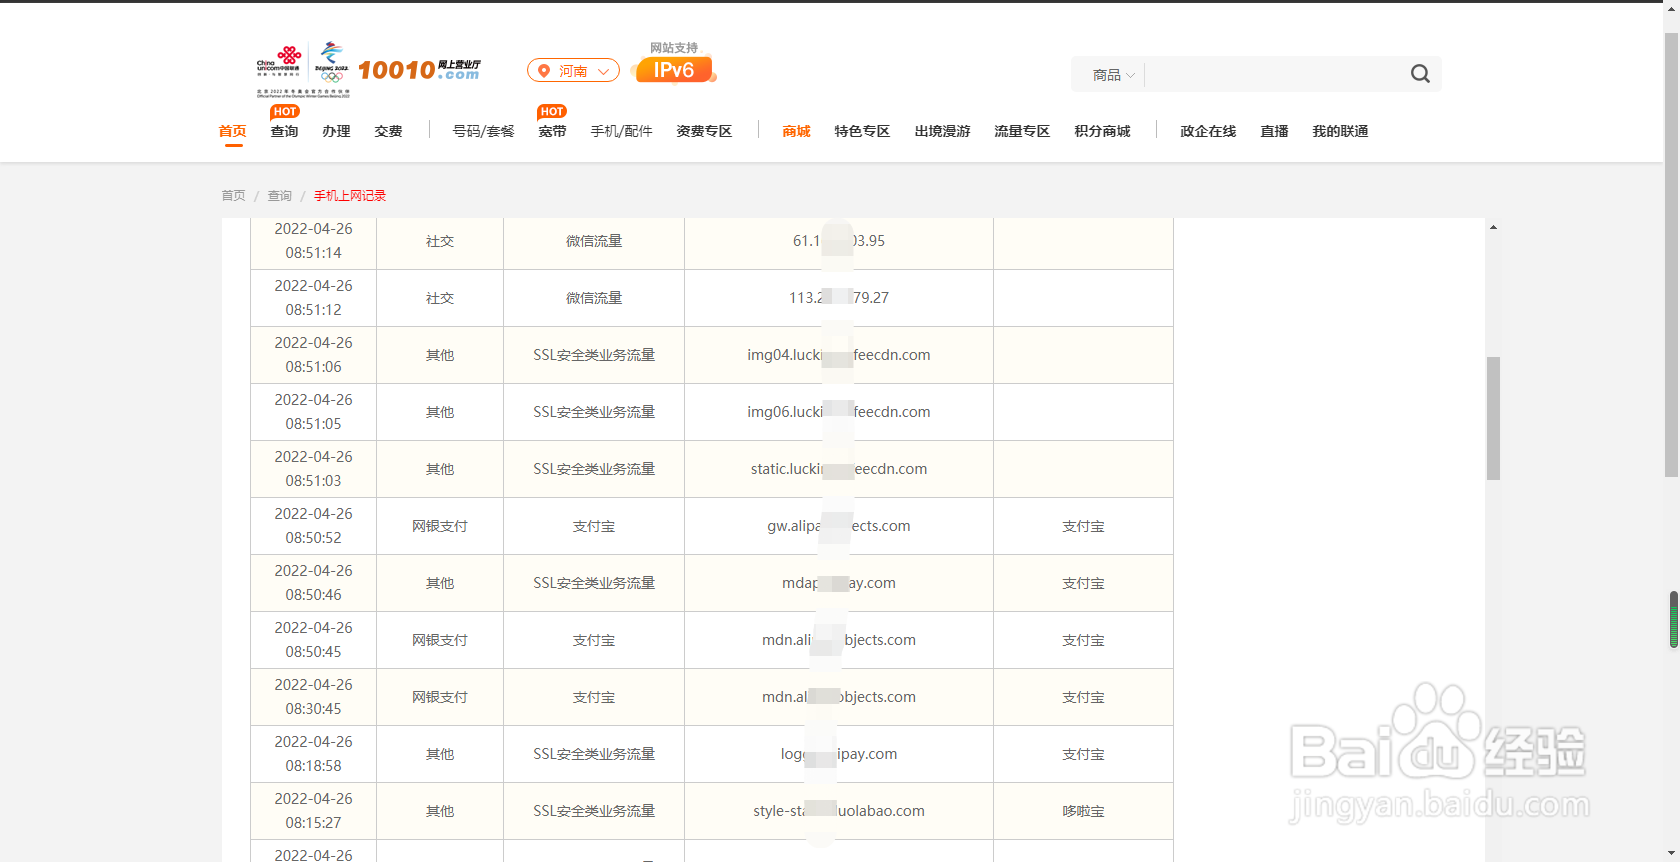Open 资费专区 nav item

point(704,131)
